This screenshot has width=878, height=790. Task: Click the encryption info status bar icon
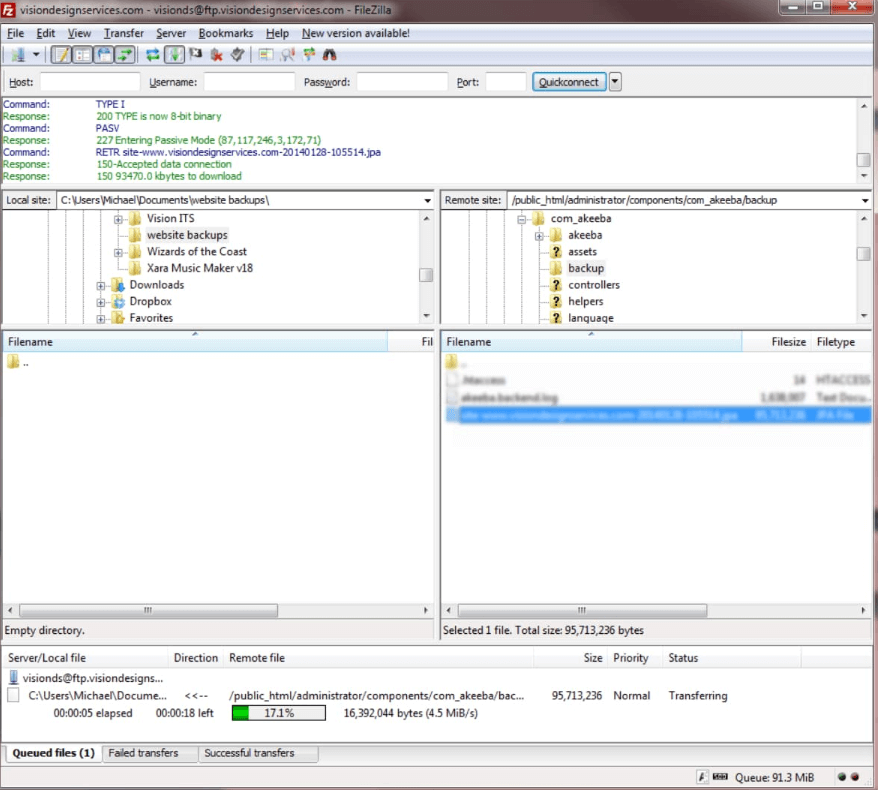pos(702,777)
